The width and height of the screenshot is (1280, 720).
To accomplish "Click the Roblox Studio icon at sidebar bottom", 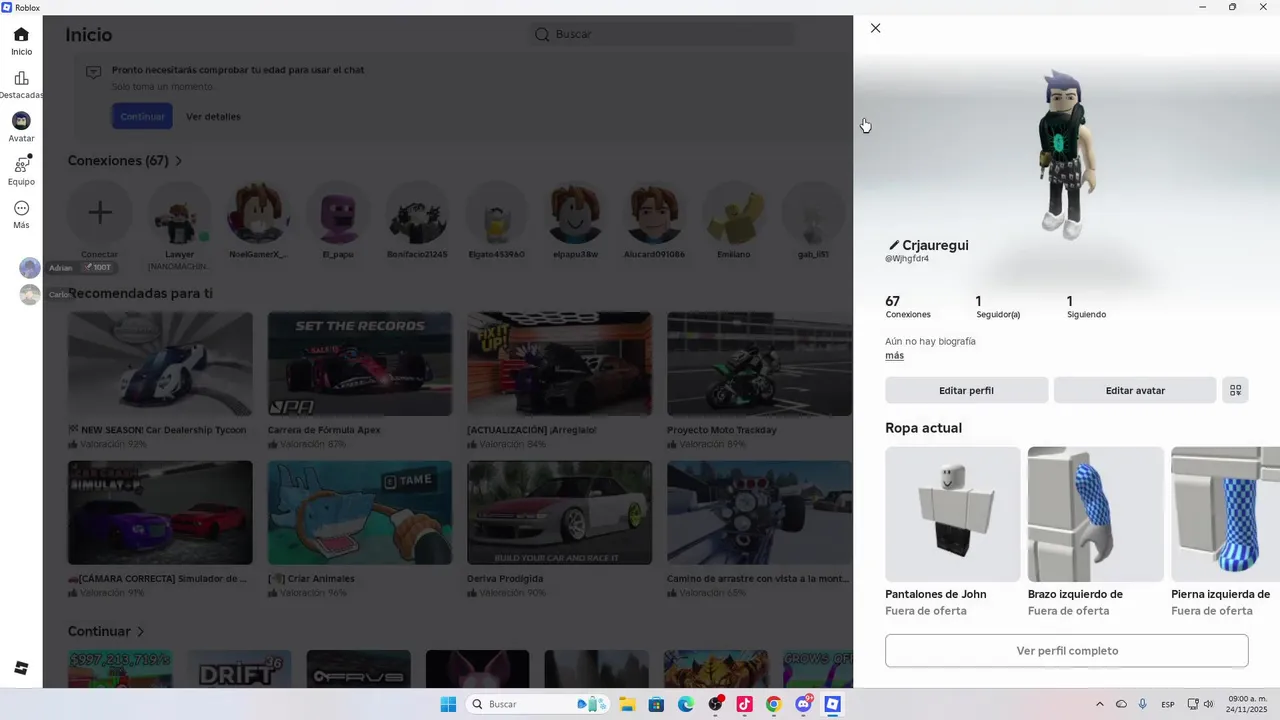I will tap(21, 668).
